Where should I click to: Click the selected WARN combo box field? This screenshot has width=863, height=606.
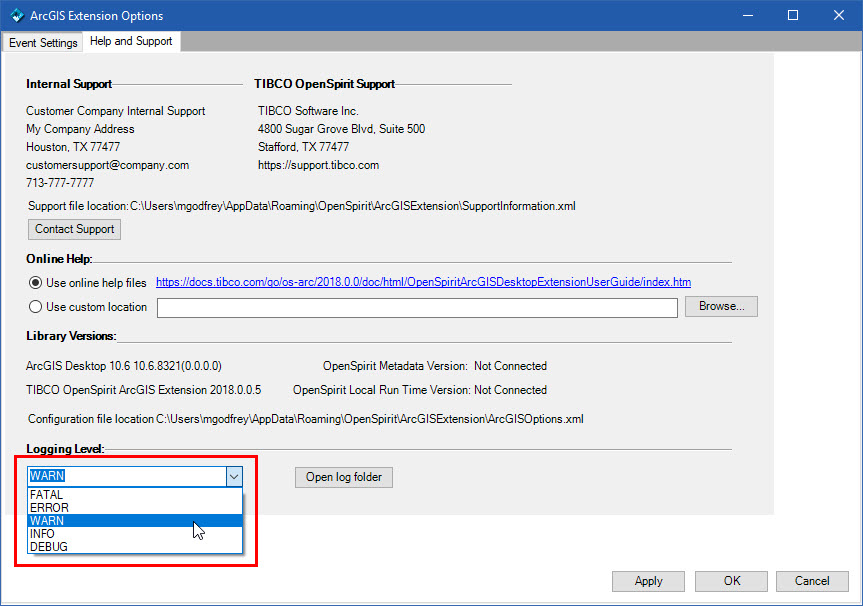tap(127, 476)
